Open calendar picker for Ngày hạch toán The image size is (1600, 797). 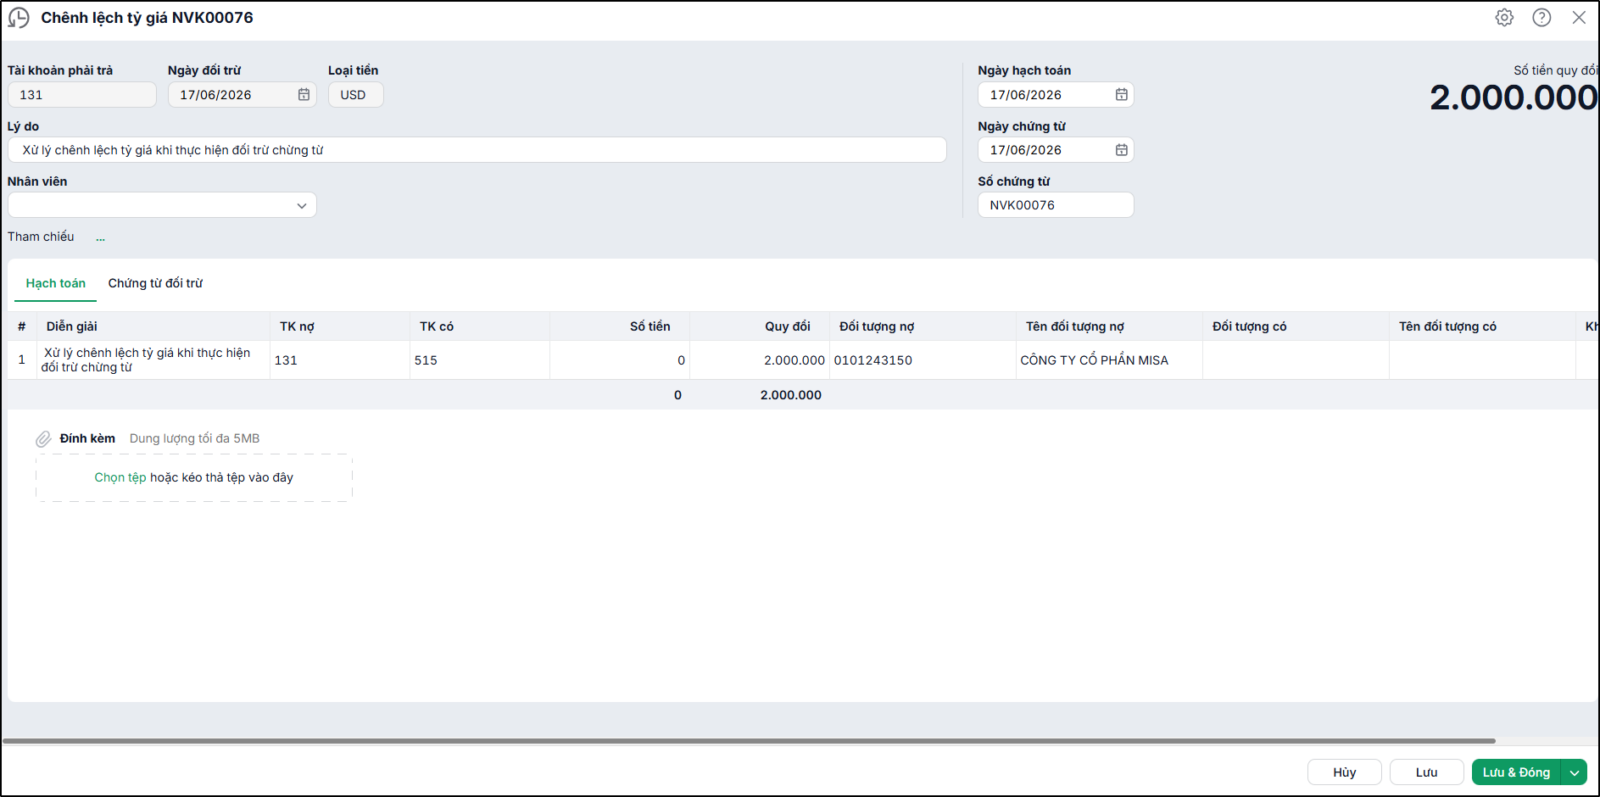tap(1122, 95)
